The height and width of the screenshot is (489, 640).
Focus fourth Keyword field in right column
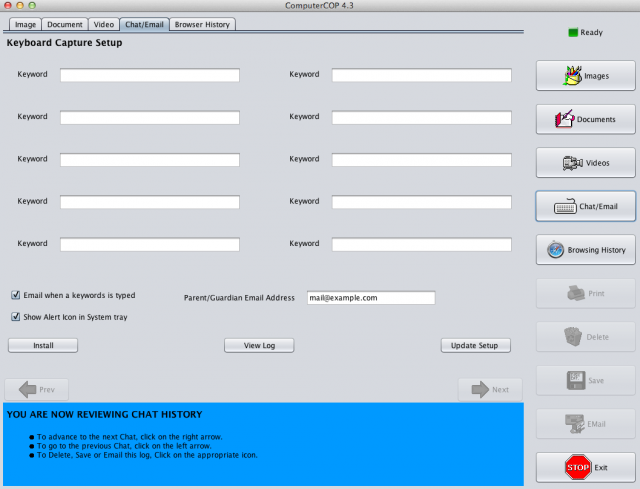point(422,202)
